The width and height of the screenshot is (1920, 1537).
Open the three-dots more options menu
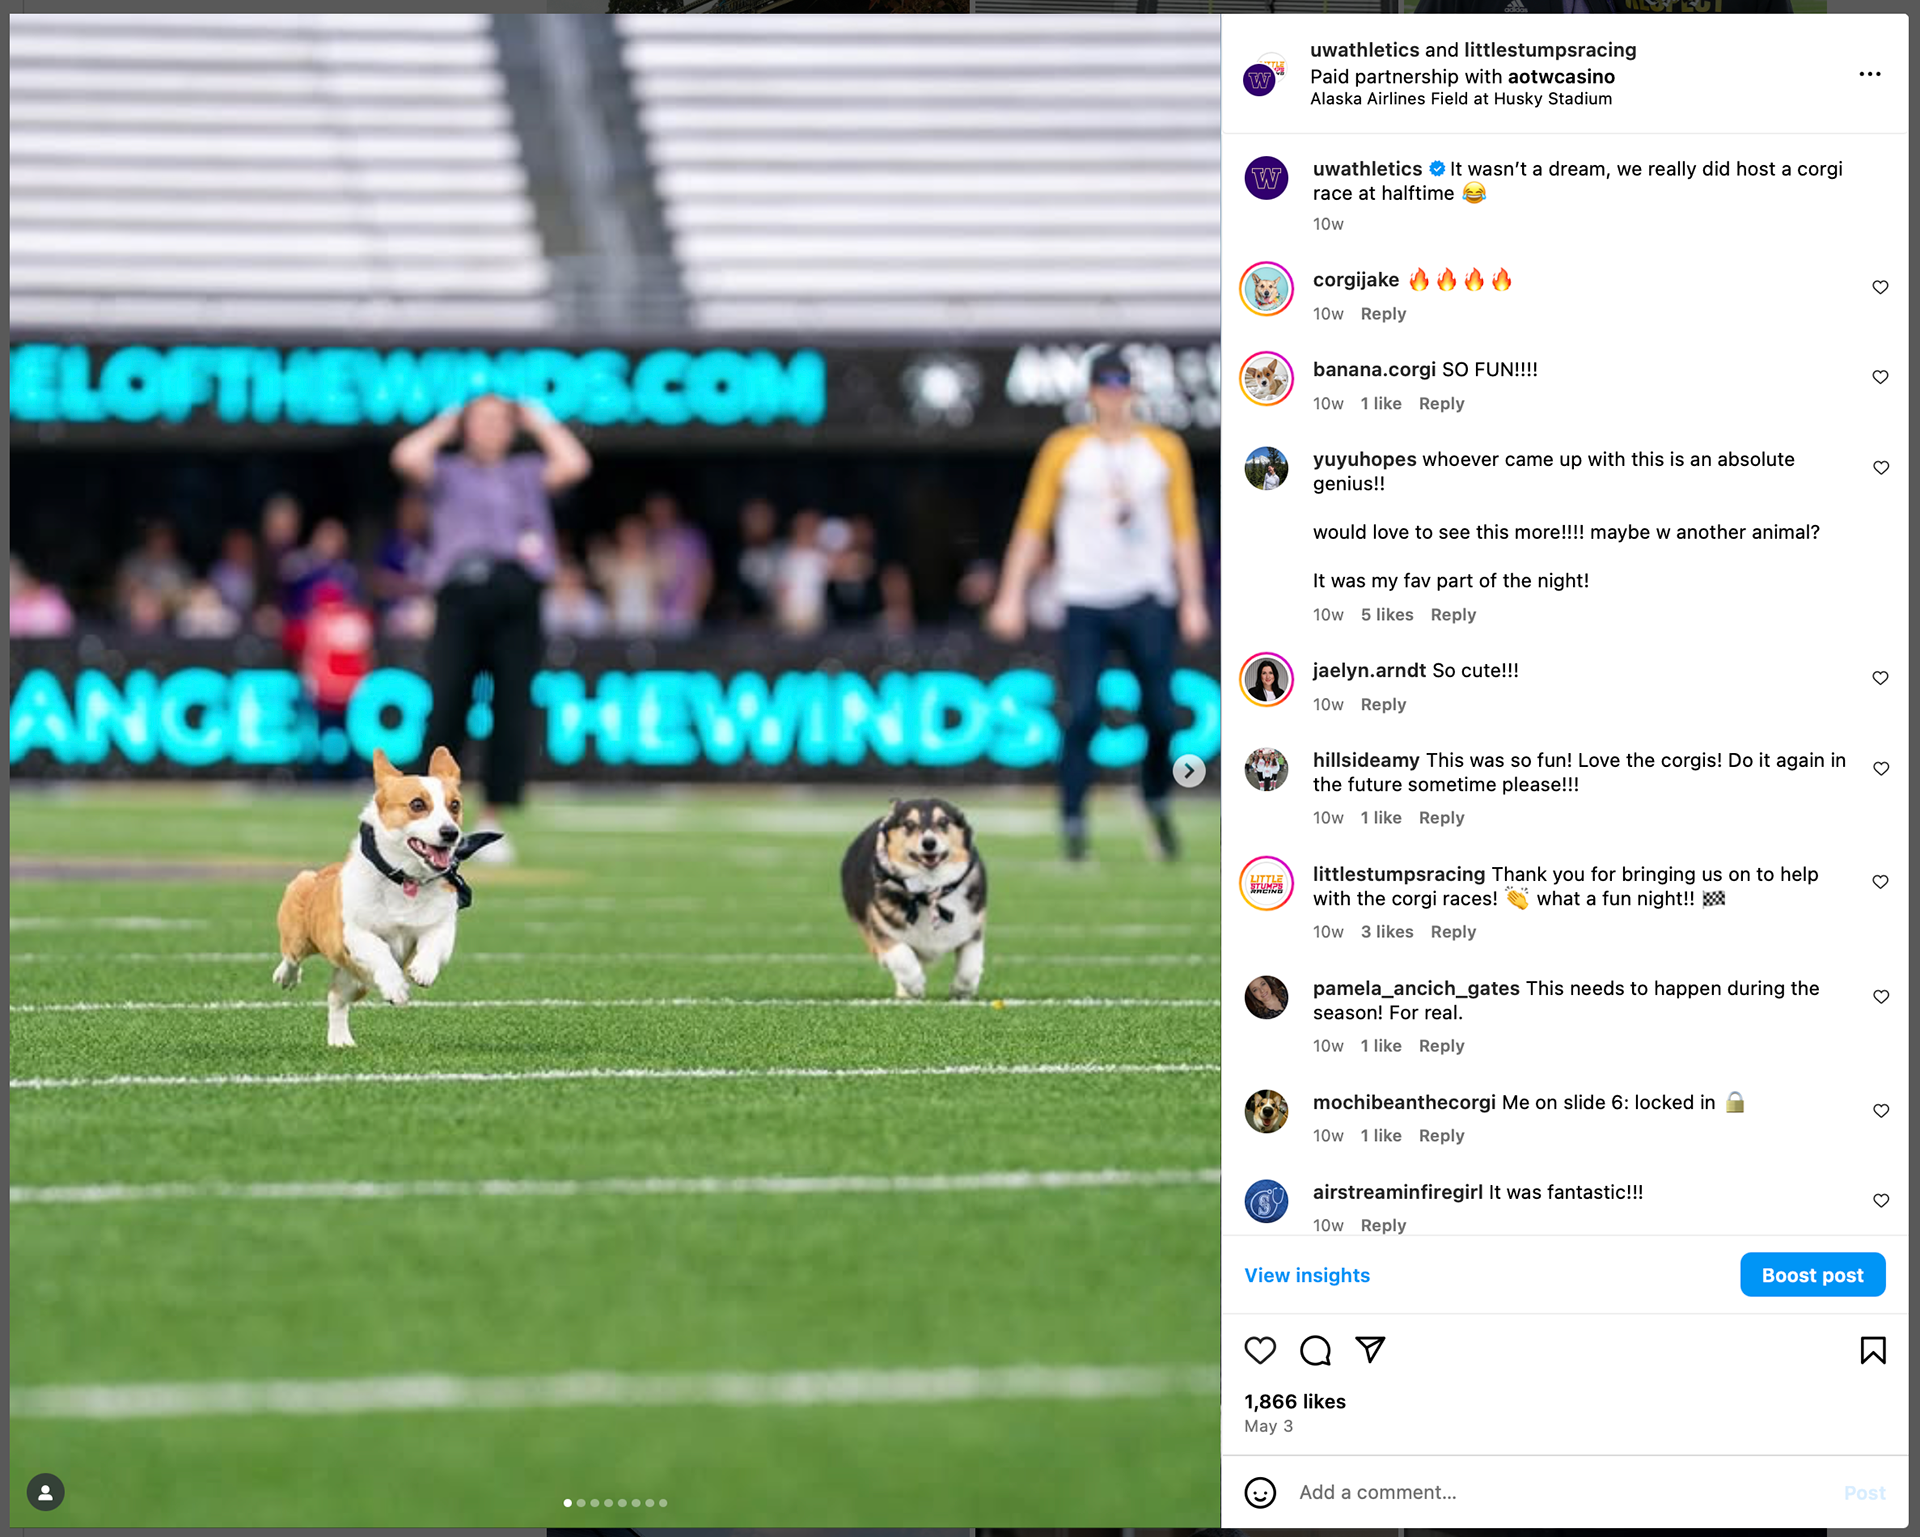[1870, 74]
